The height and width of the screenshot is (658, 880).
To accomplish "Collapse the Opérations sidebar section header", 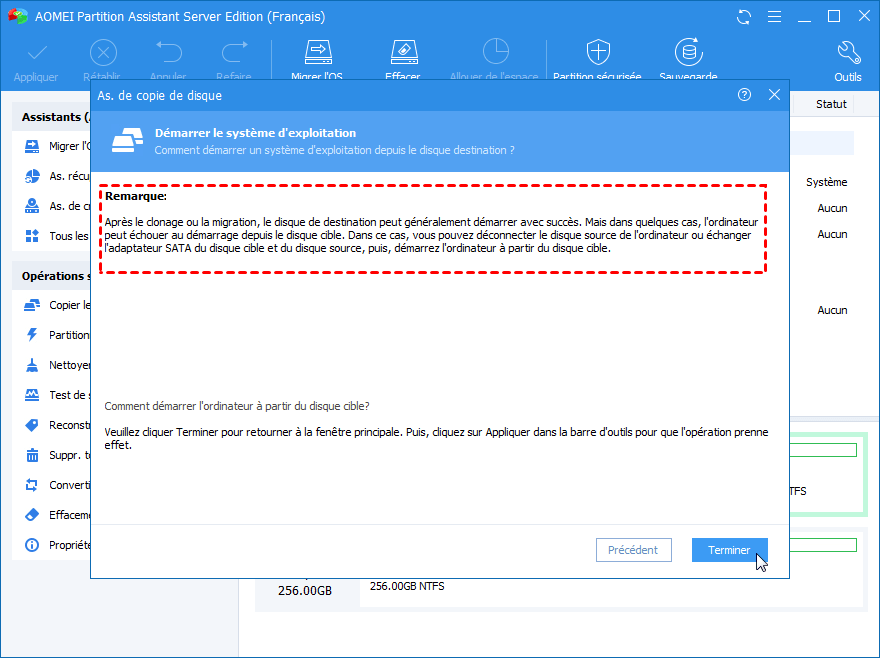I will [x=52, y=276].
